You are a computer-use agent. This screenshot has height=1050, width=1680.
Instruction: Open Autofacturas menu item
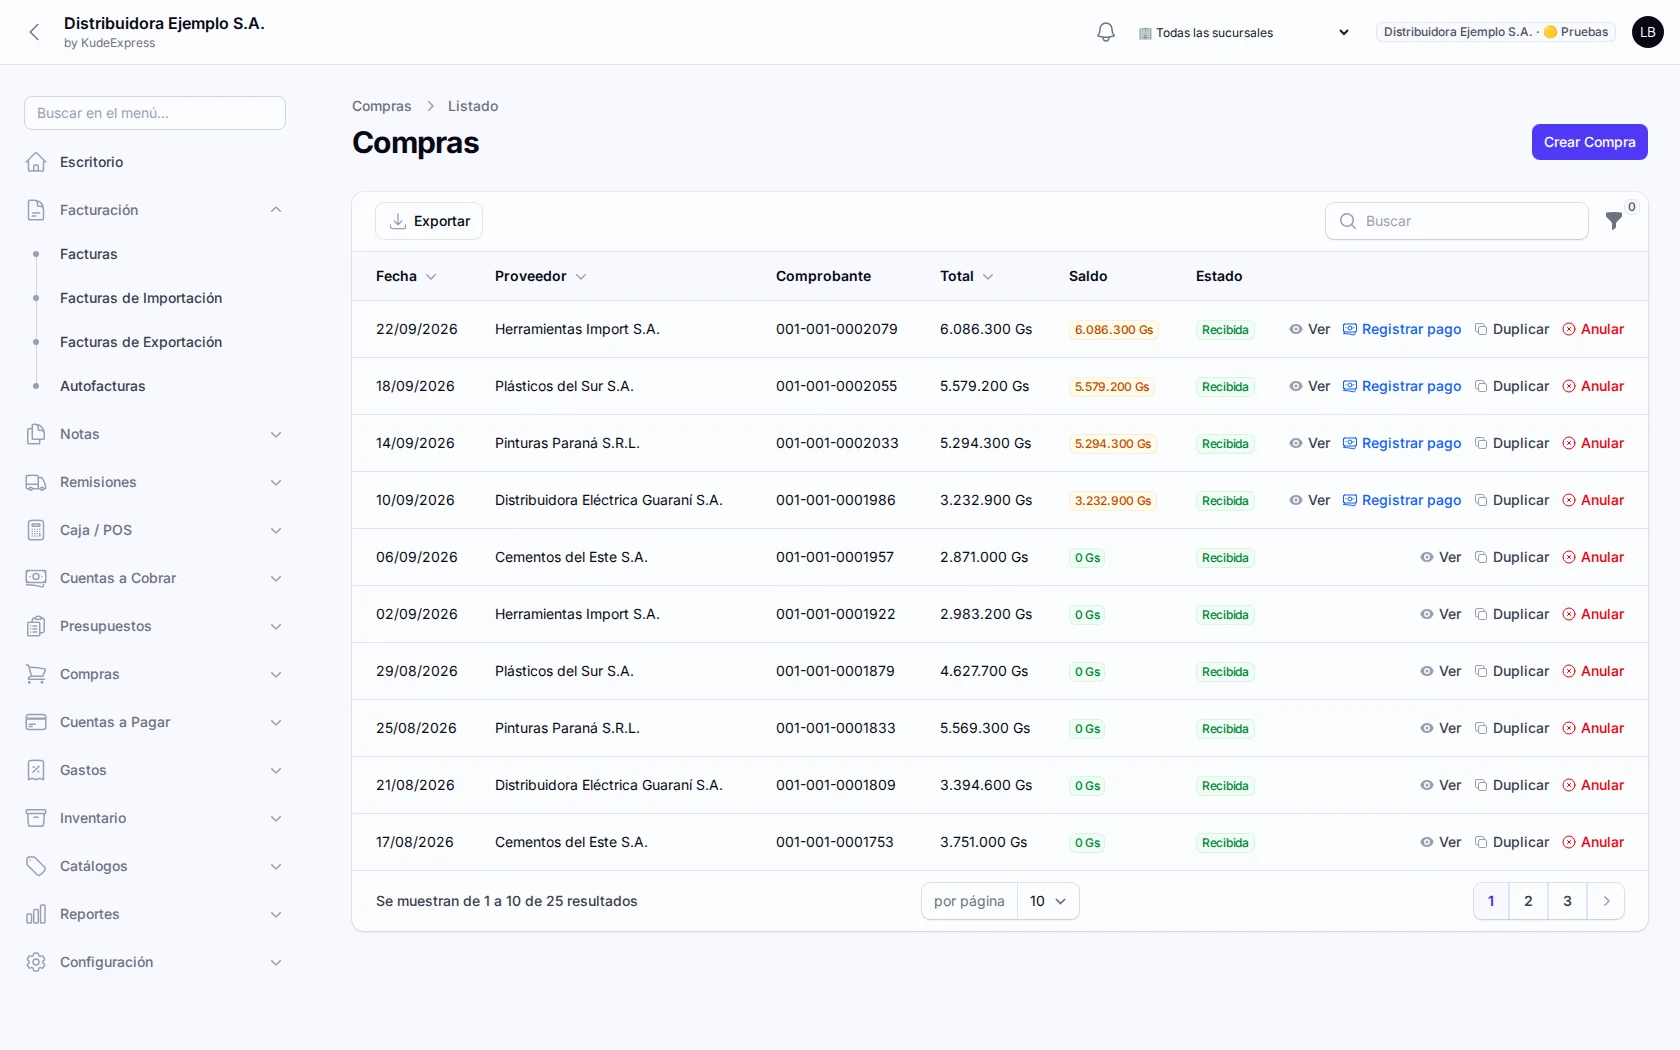(x=103, y=386)
